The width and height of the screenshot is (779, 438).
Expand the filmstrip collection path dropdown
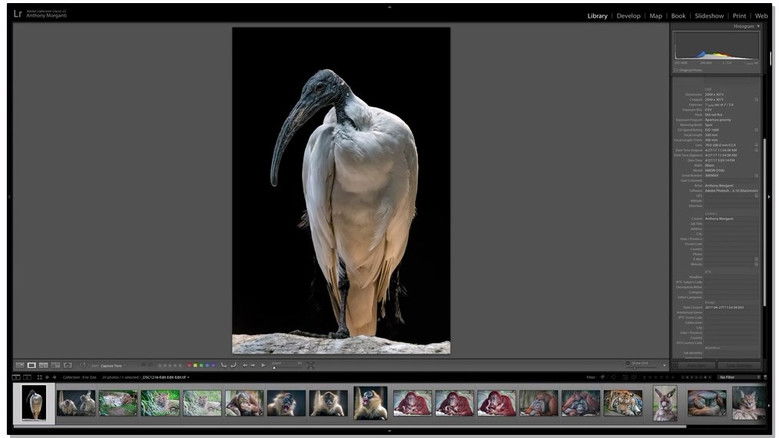tap(188, 377)
